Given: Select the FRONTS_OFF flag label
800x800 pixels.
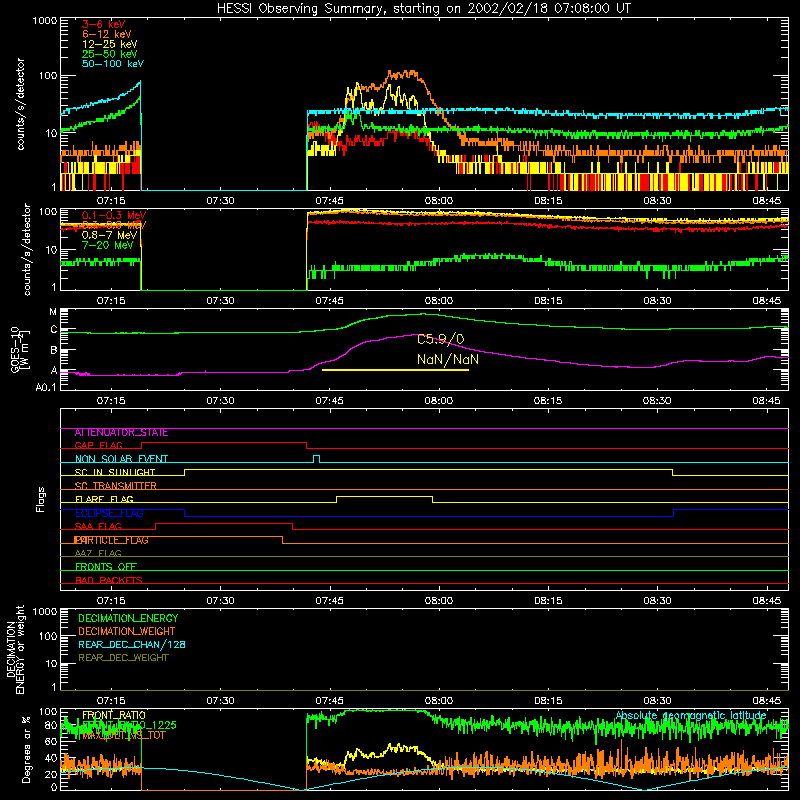Looking at the screenshot, I should pyautogui.click(x=106, y=567).
